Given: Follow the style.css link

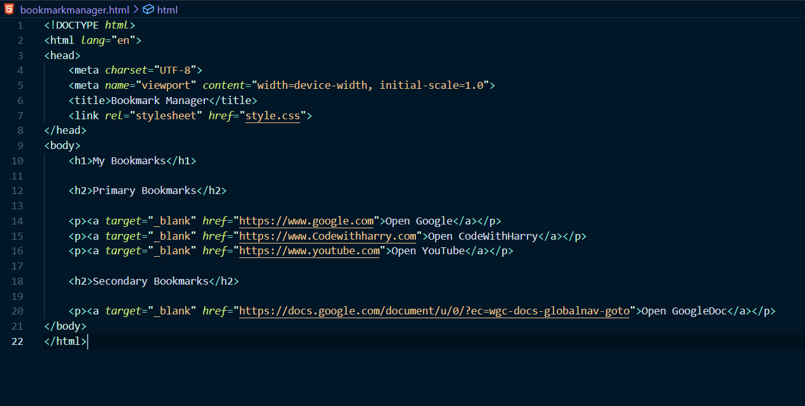Looking at the screenshot, I should [x=273, y=115].
